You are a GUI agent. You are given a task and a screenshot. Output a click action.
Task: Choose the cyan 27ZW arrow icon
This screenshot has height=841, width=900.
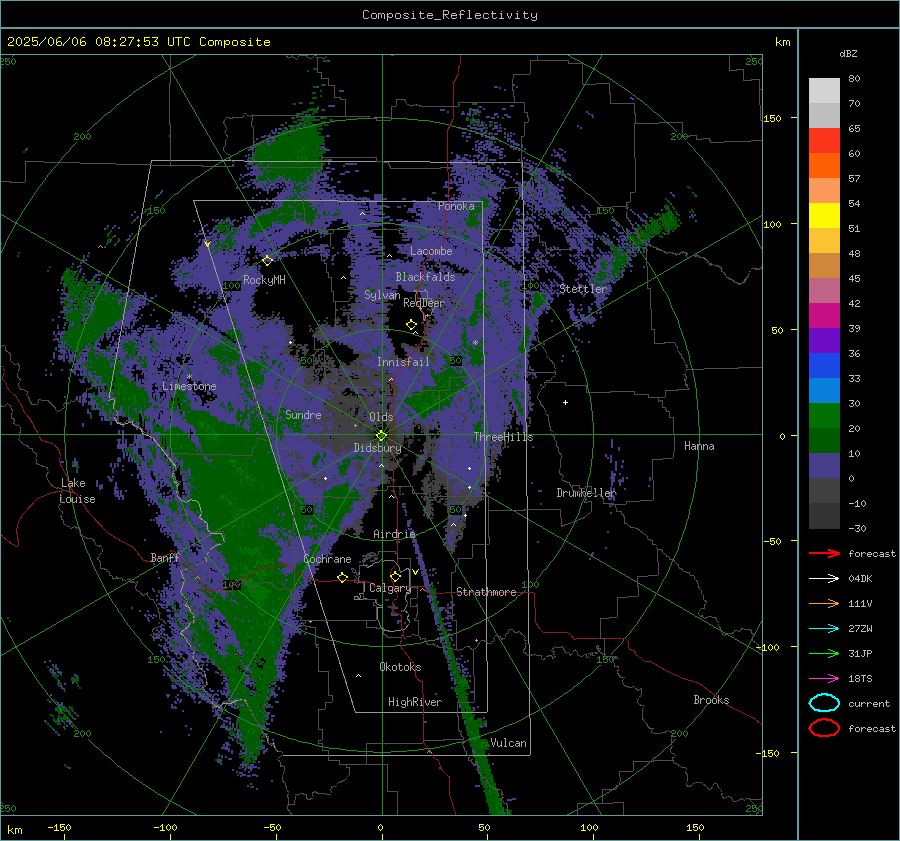[x=824, y=629]
